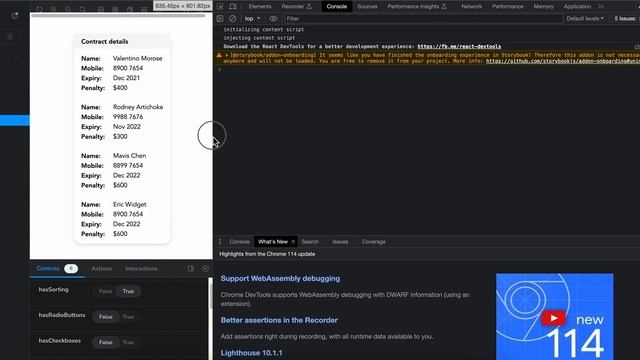Open the drawer Search tab
640x360 pixels.
[310, 242]
